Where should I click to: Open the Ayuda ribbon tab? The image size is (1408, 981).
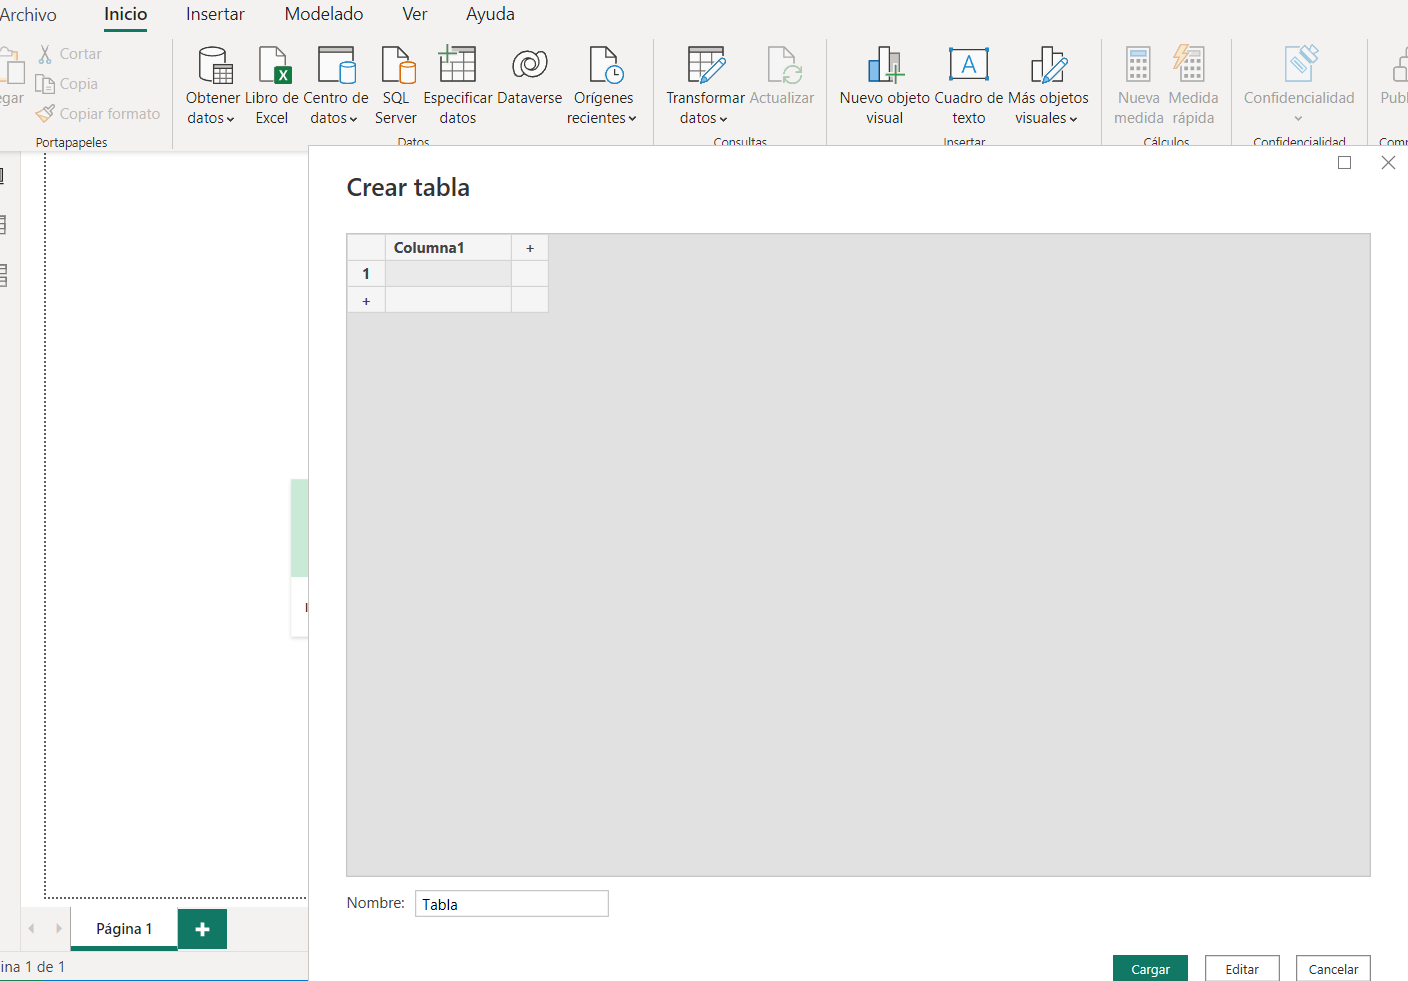tap(490, 14)
